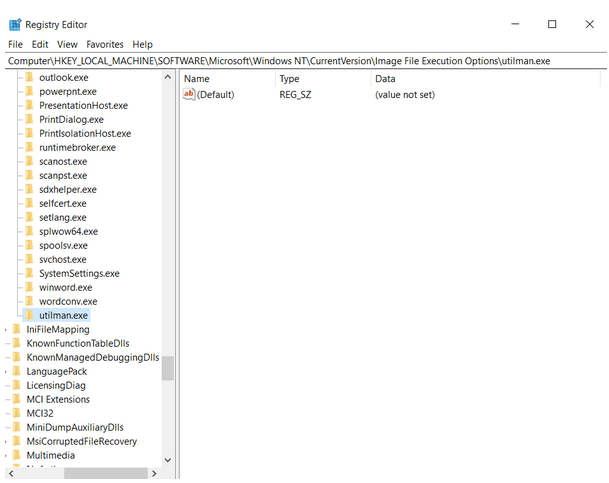Select the PrintDialog.exe folder icon
This screenshot has height=483, width=609.
[x=29, y=119]
